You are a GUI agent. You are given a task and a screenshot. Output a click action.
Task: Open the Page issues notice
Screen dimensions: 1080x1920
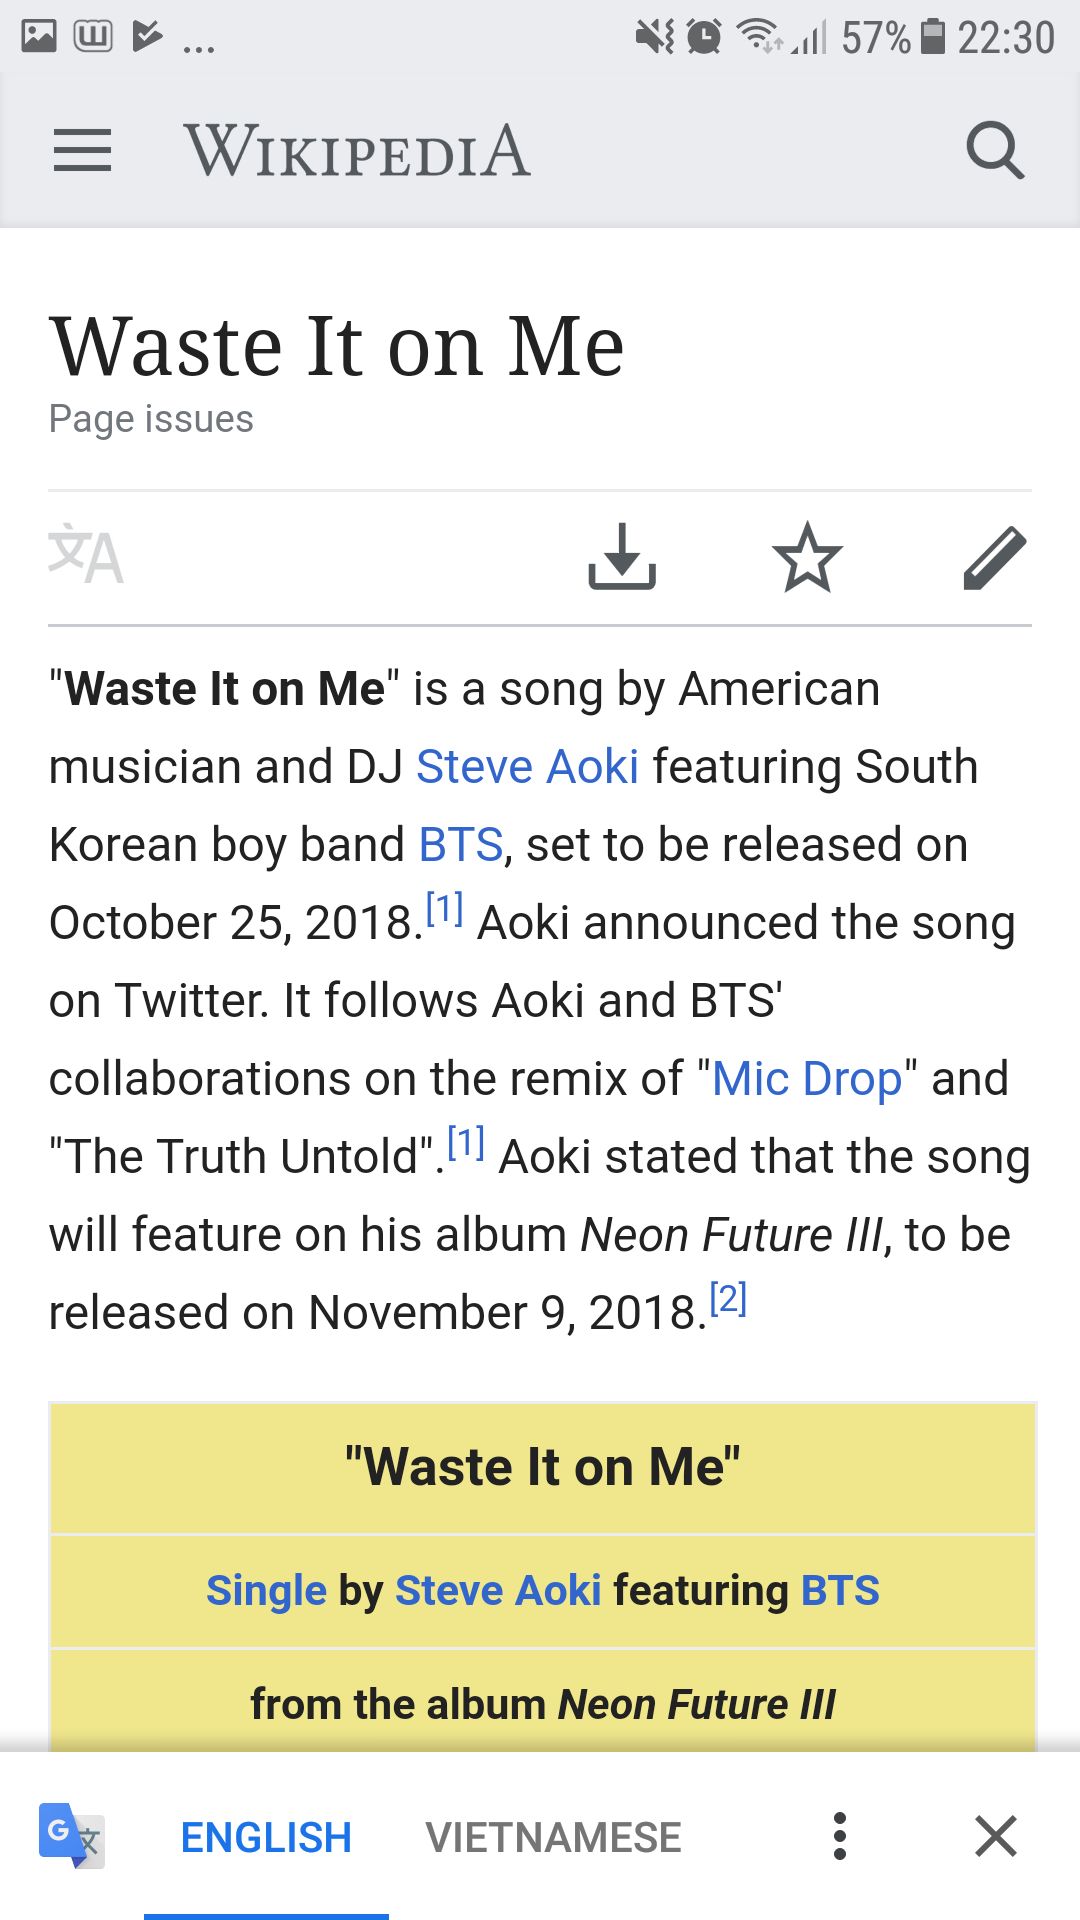[151, 419]
